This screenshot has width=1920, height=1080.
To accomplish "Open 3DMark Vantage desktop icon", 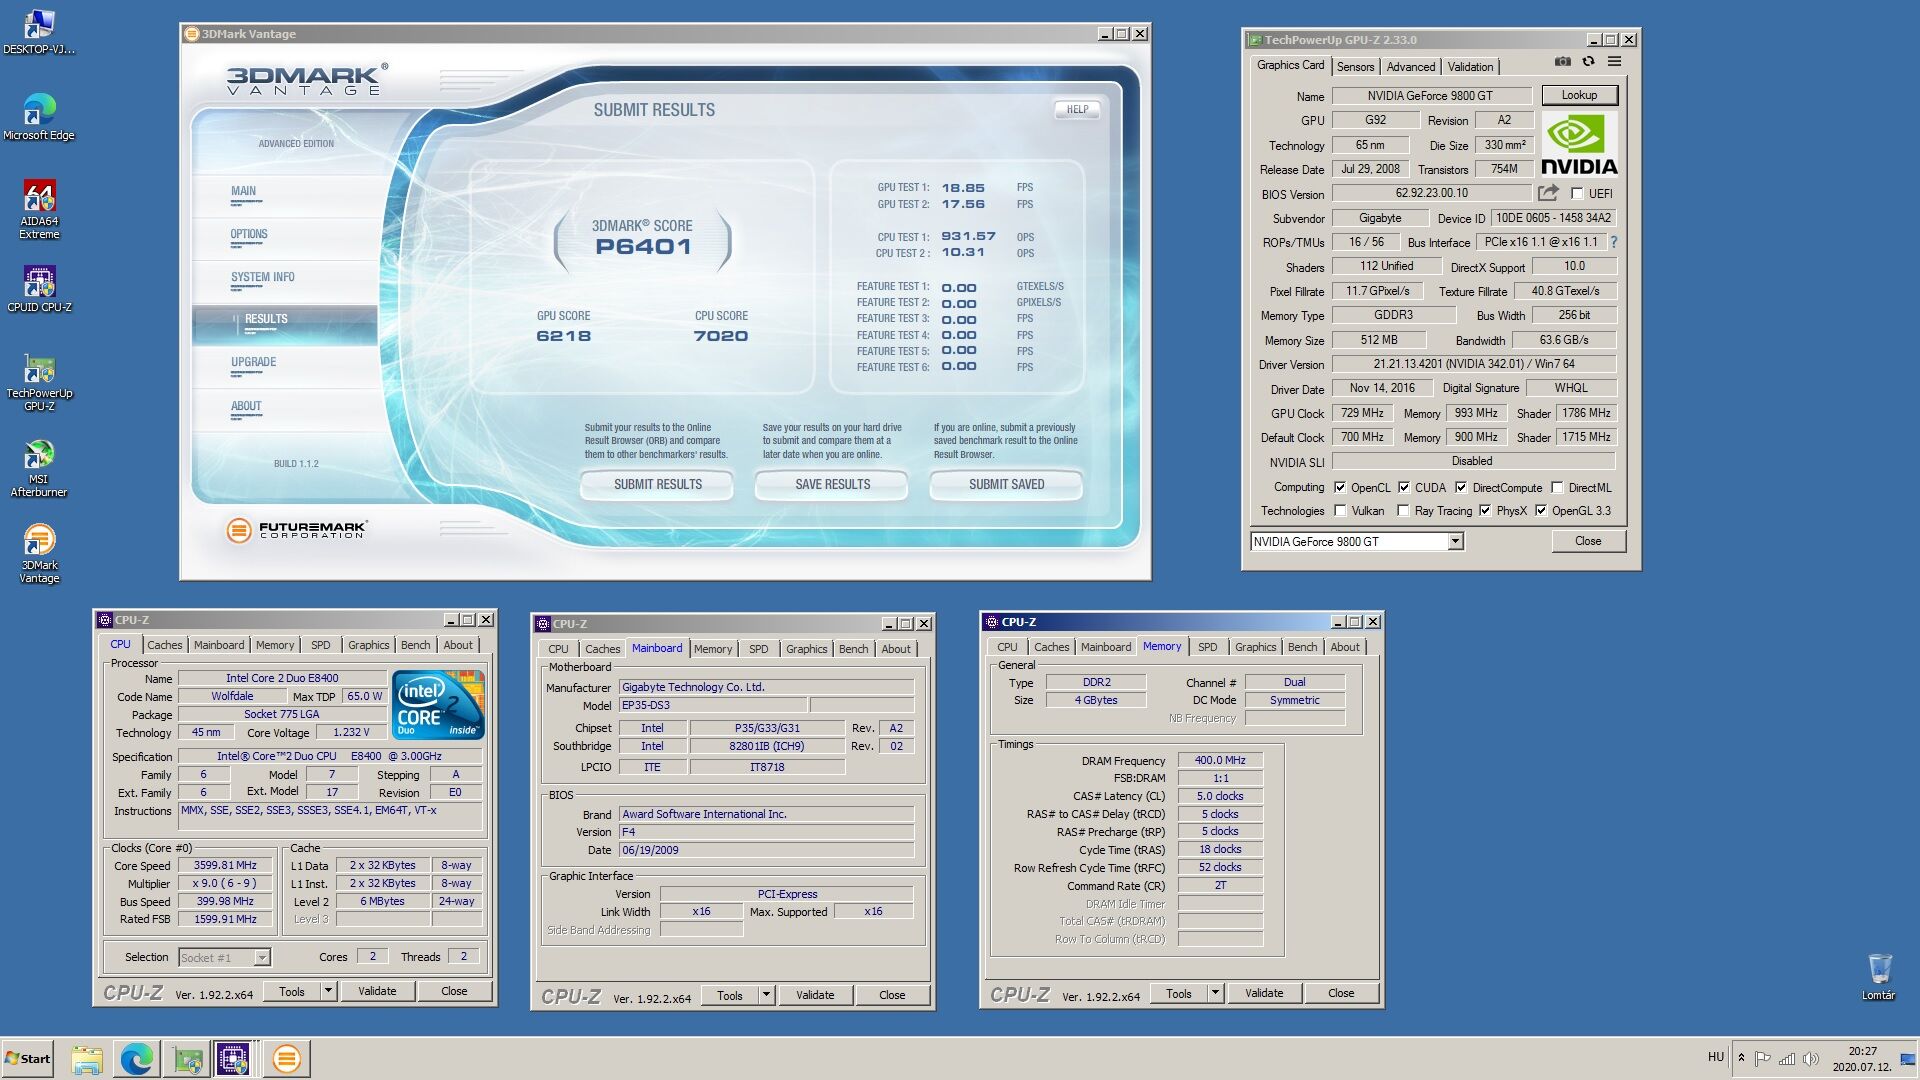I will click(x=39, y=554).
